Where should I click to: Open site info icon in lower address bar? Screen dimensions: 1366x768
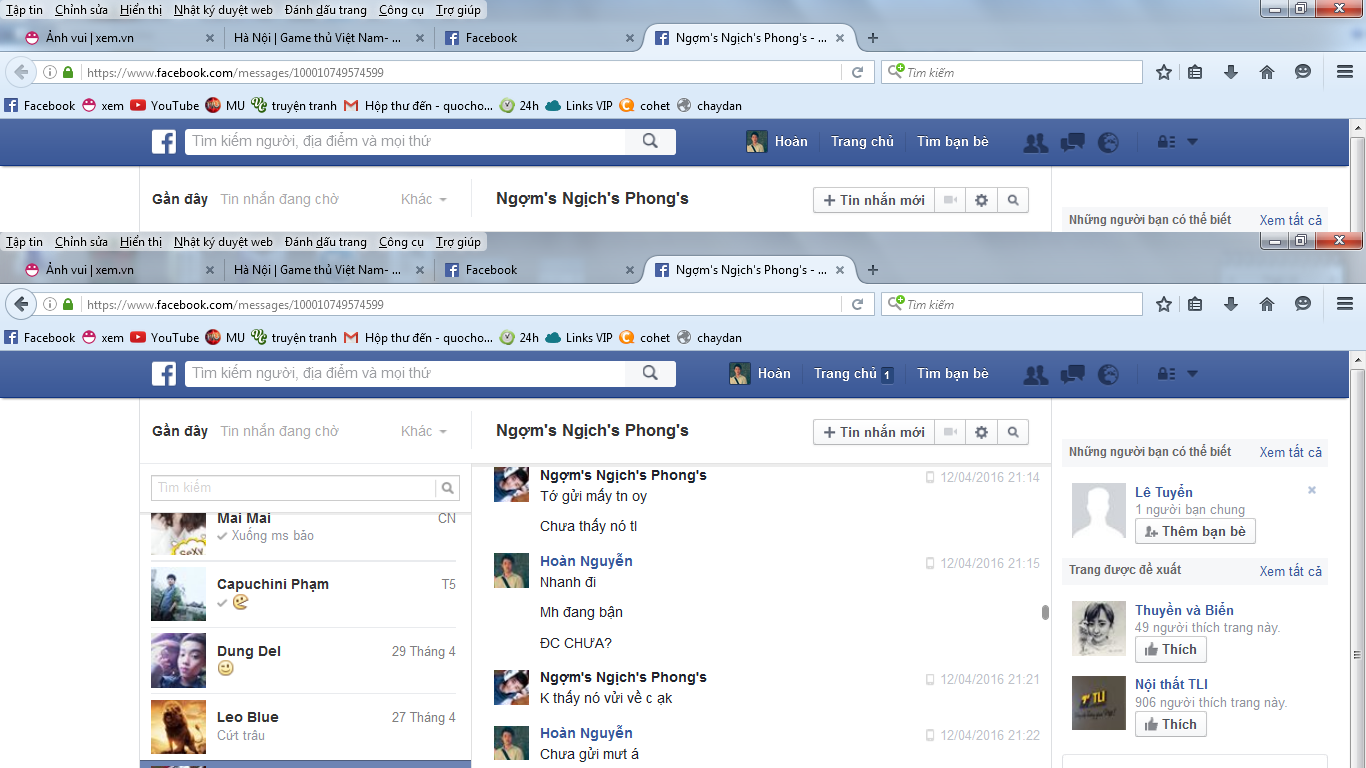pyautogui.click(x=50, y=304)
